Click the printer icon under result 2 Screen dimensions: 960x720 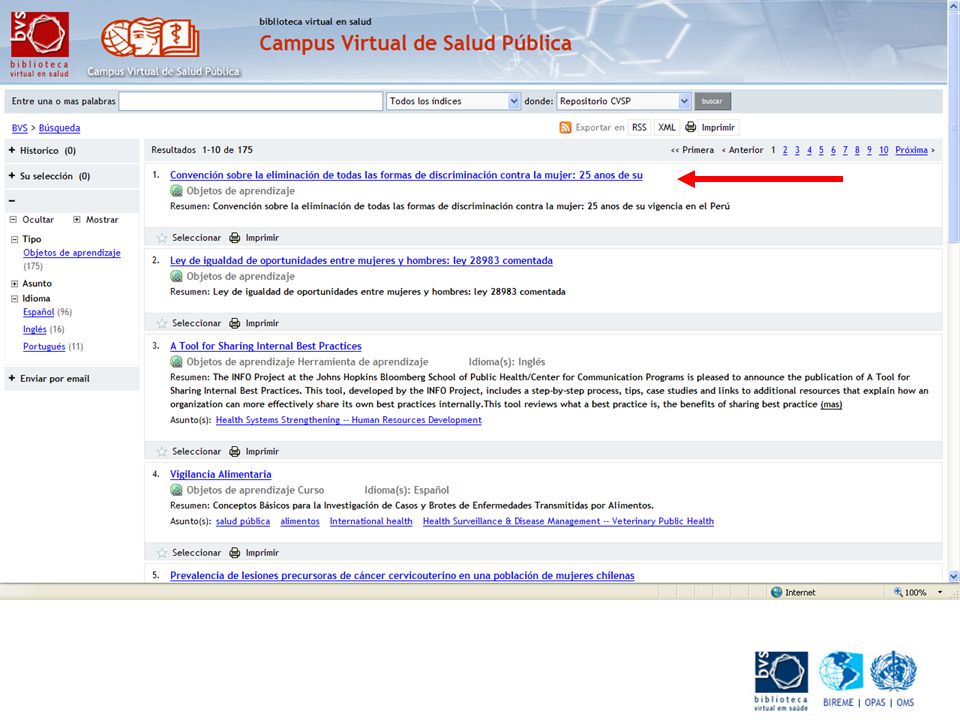(x=234, y=323)
